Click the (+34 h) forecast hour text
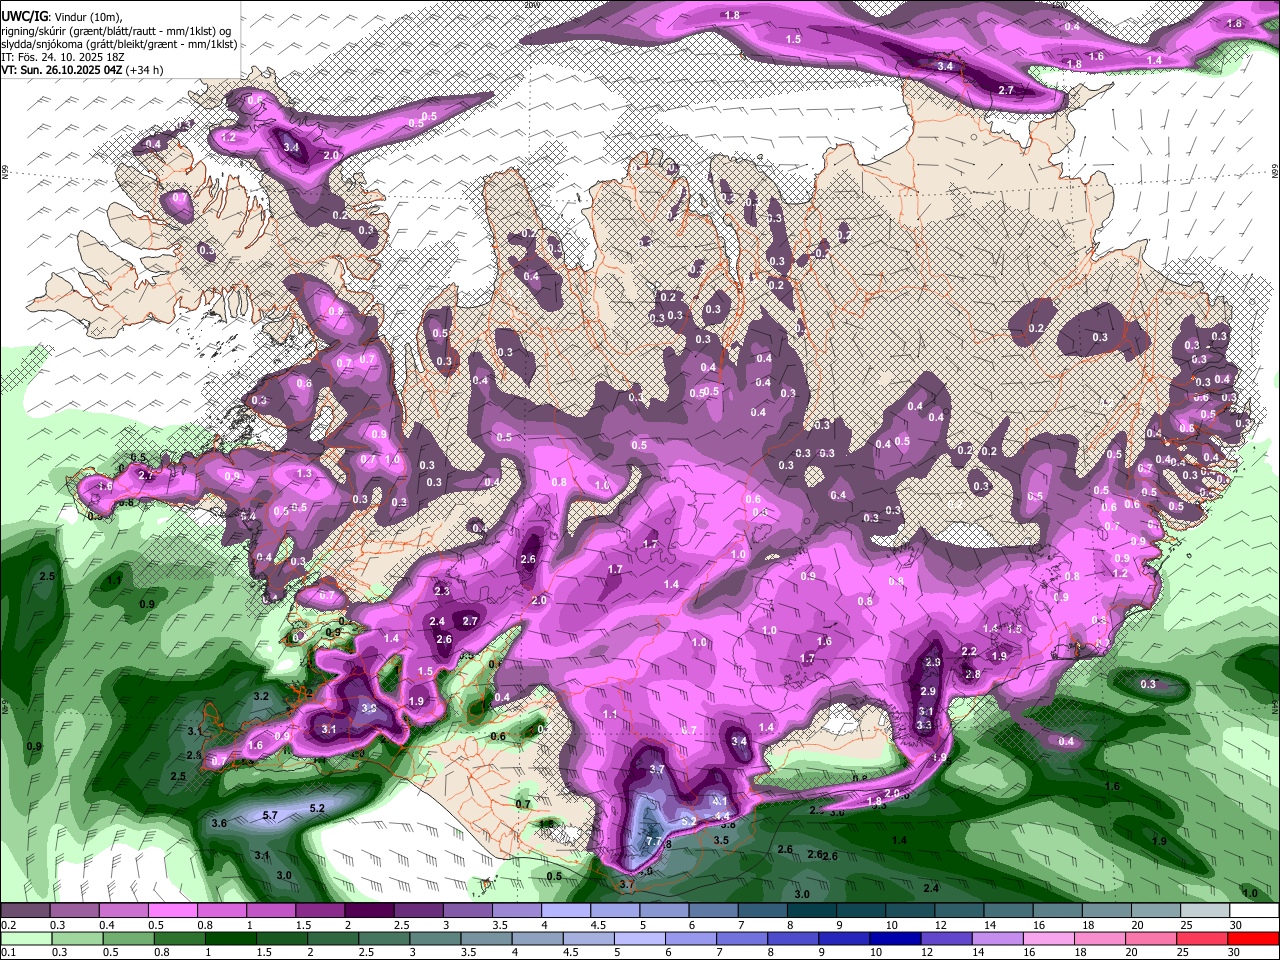 point(145,70)
